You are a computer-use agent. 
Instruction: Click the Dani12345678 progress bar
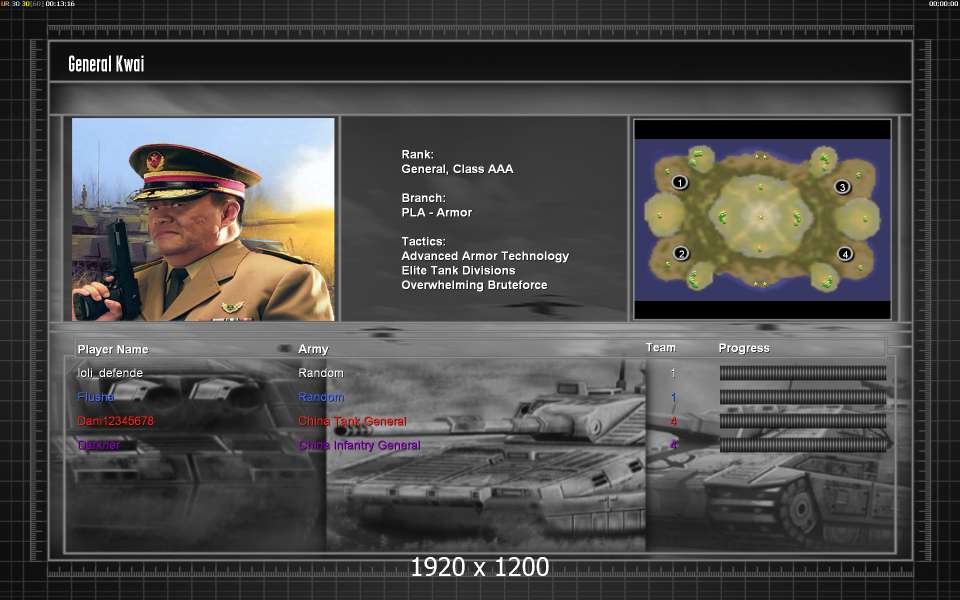tap(803, 421)
